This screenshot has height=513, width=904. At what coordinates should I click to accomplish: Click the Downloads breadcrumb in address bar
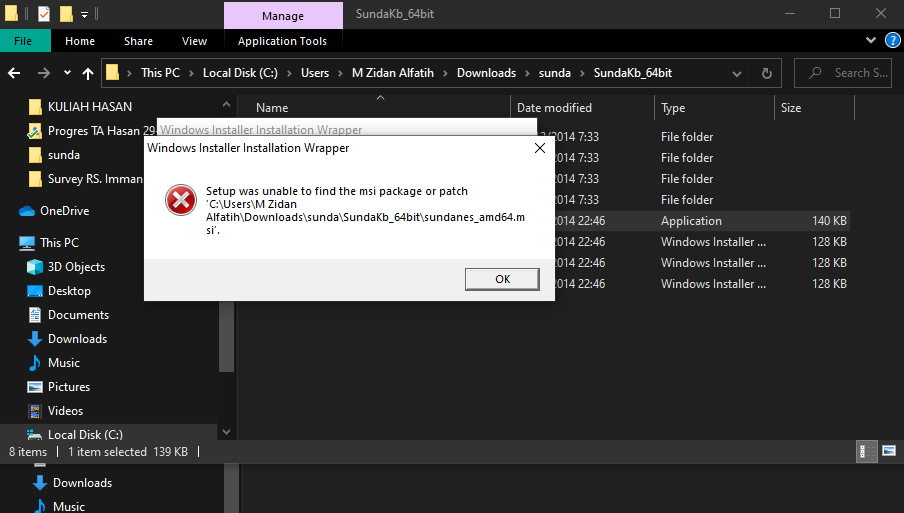point(486,73)
